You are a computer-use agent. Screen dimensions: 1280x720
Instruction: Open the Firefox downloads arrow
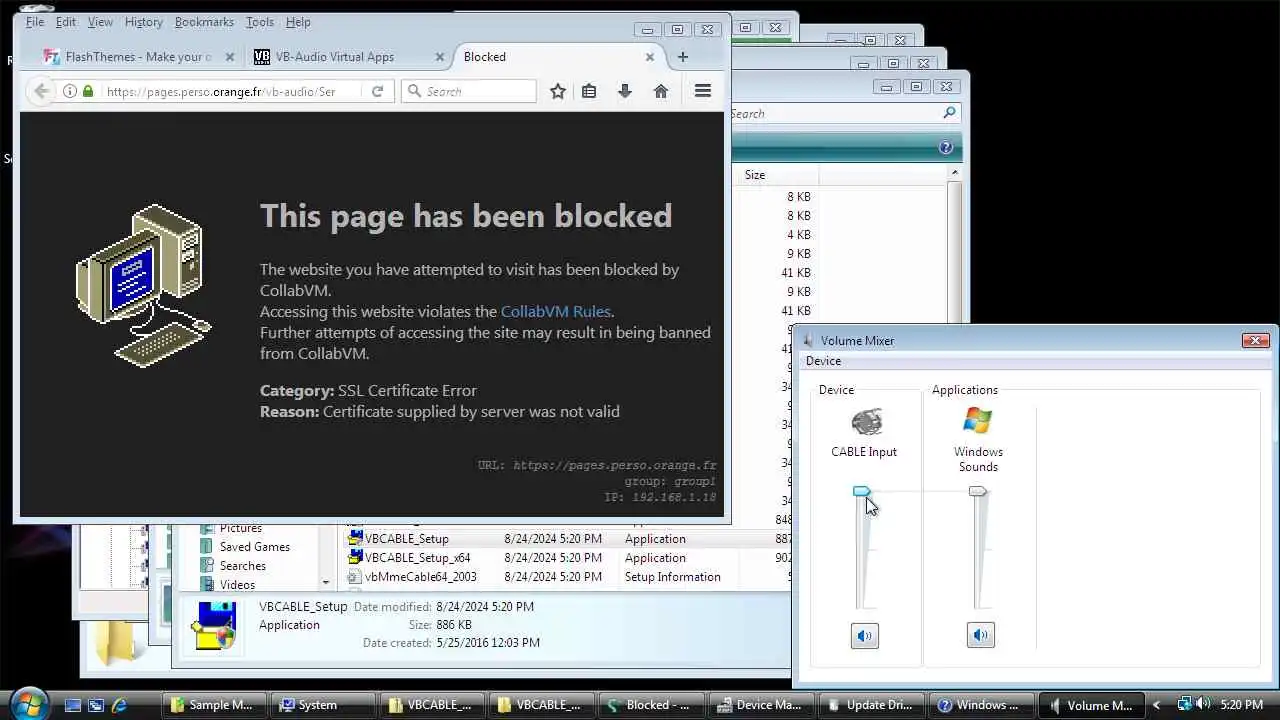tap(625, 91)
